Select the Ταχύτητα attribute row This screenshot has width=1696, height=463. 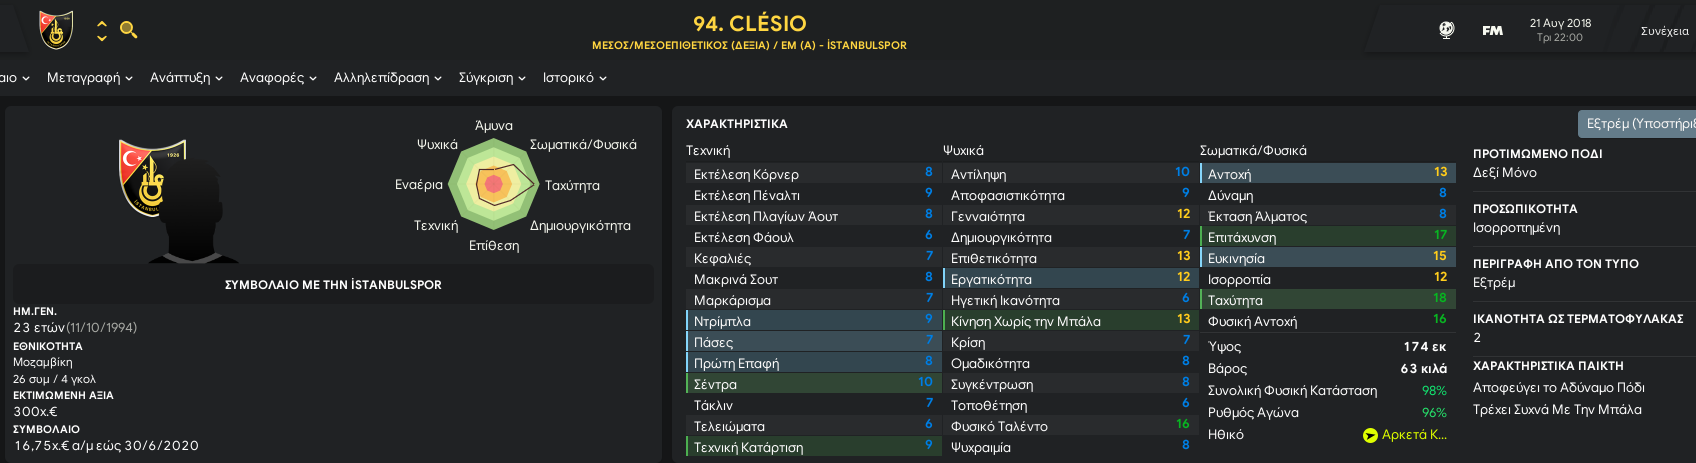1327,300
